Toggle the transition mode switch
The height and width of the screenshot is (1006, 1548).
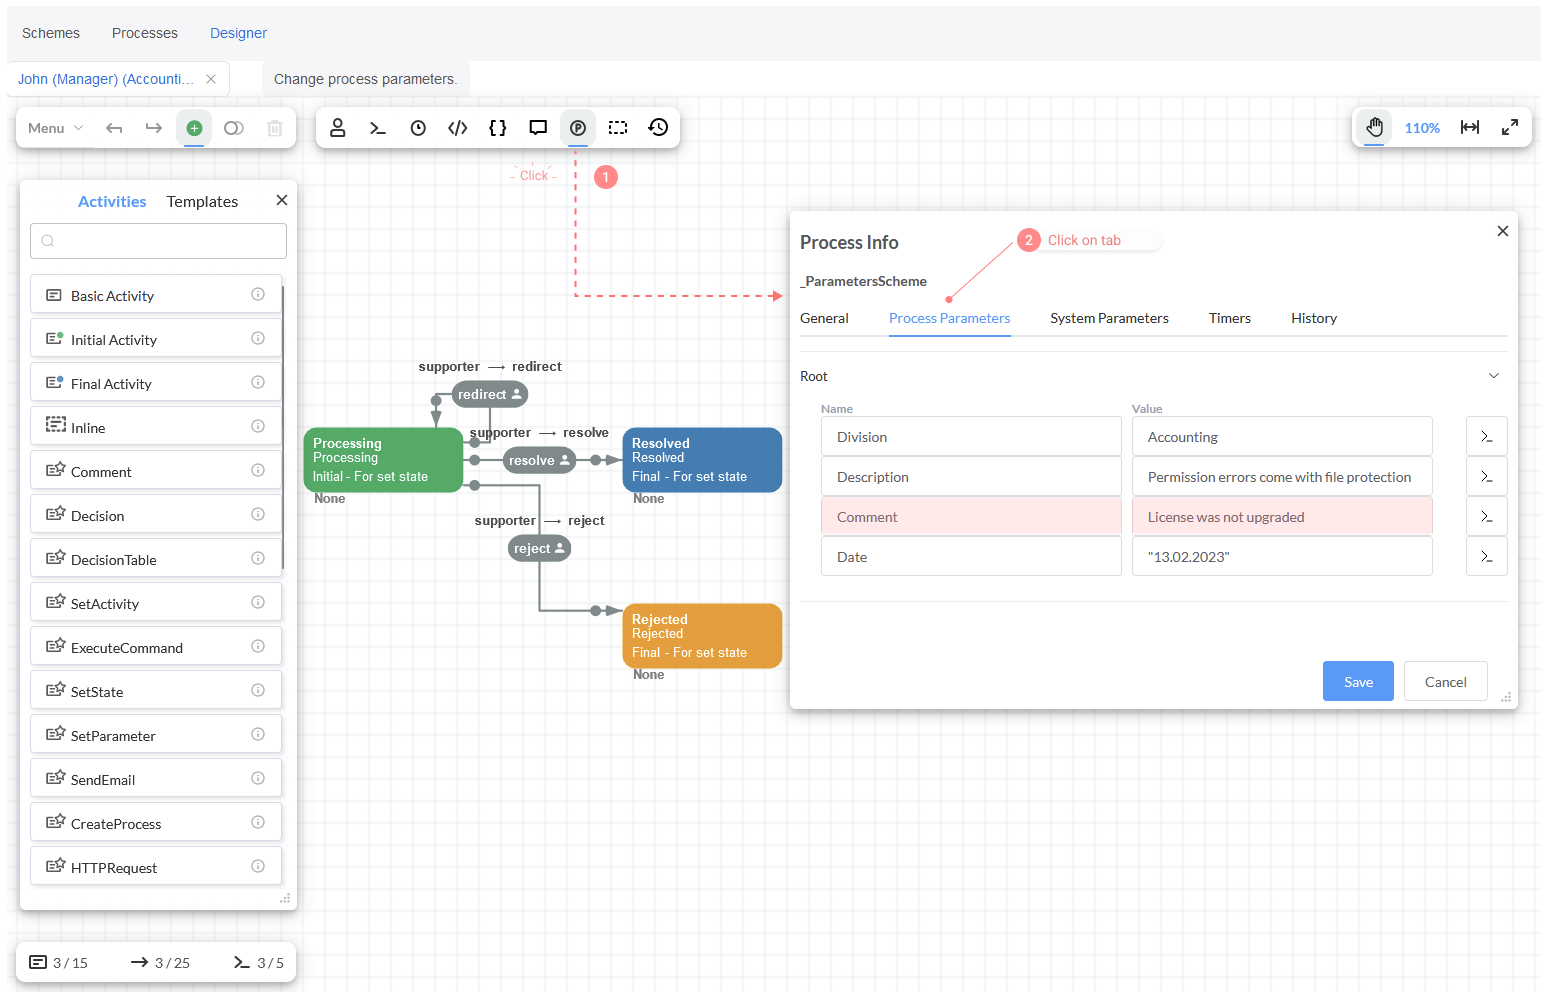(x=234, y=128)
